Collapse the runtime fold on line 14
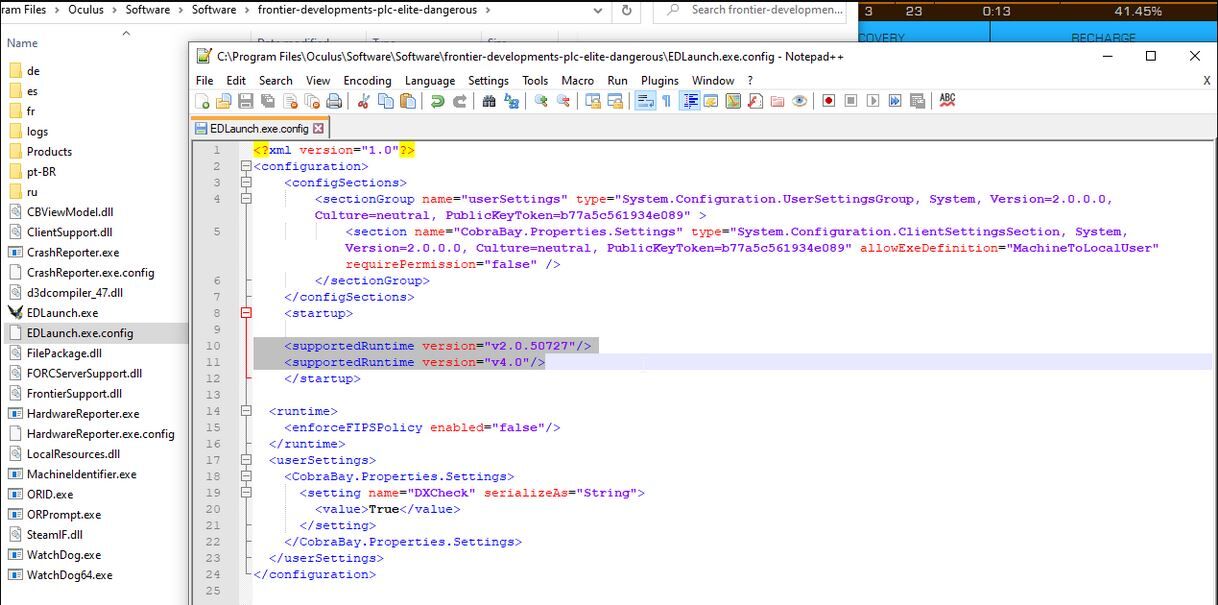This screenshot has height=605, width=1218. 246,411
